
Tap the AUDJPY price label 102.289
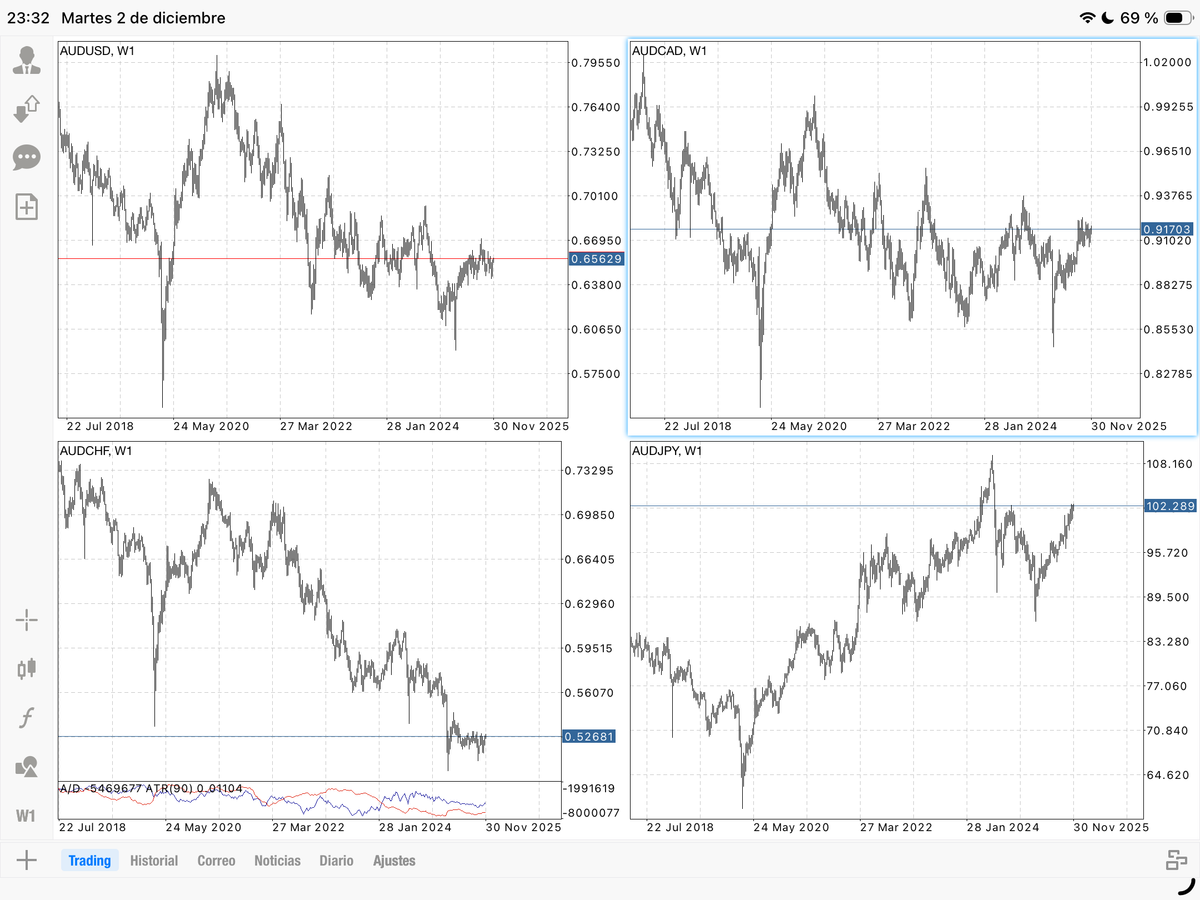pyautogui.click(x=1169, y=506)
